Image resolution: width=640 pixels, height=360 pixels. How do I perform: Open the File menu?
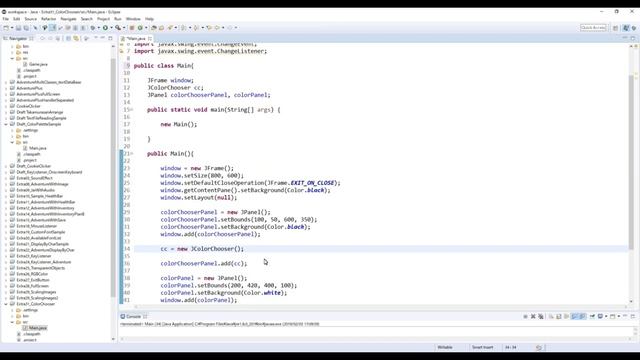click(6, 19)
